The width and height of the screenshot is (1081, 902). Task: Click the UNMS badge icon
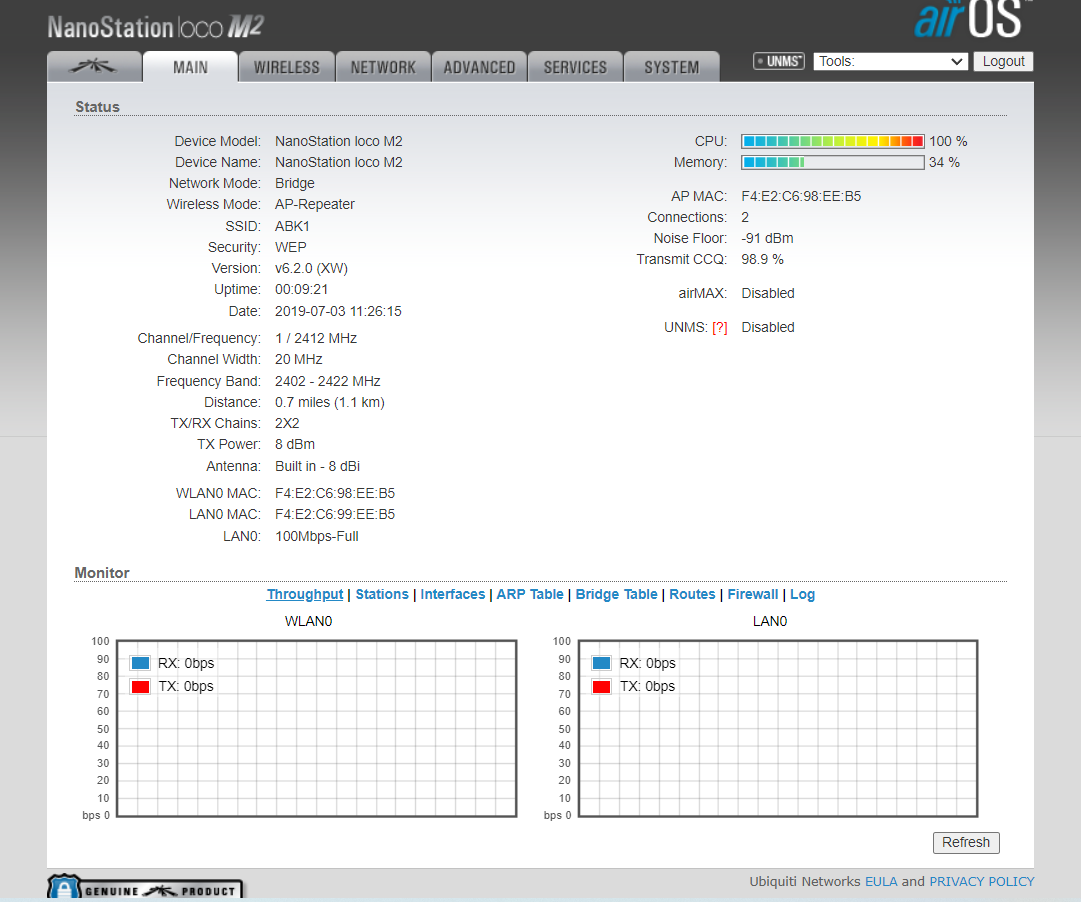click(779, 61)
